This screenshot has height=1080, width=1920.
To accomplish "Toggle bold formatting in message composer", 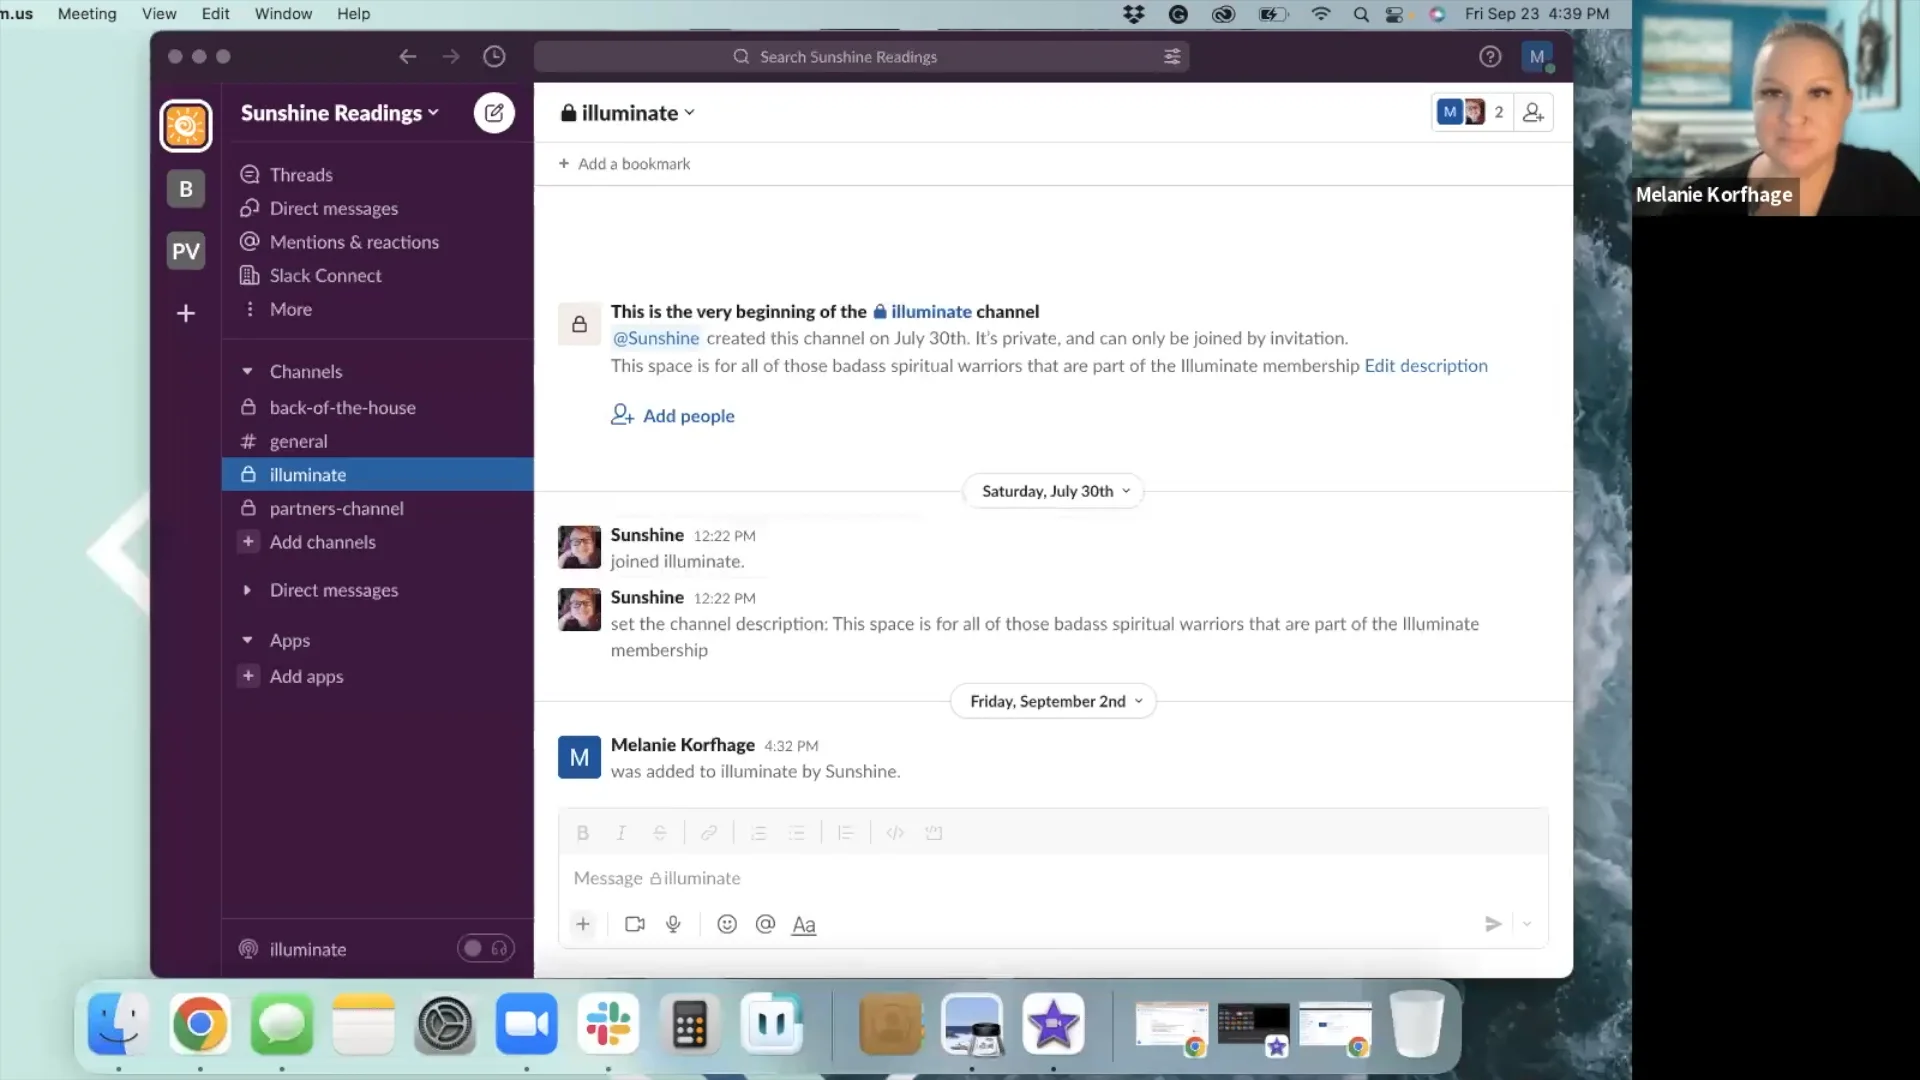I will (582, 832).
